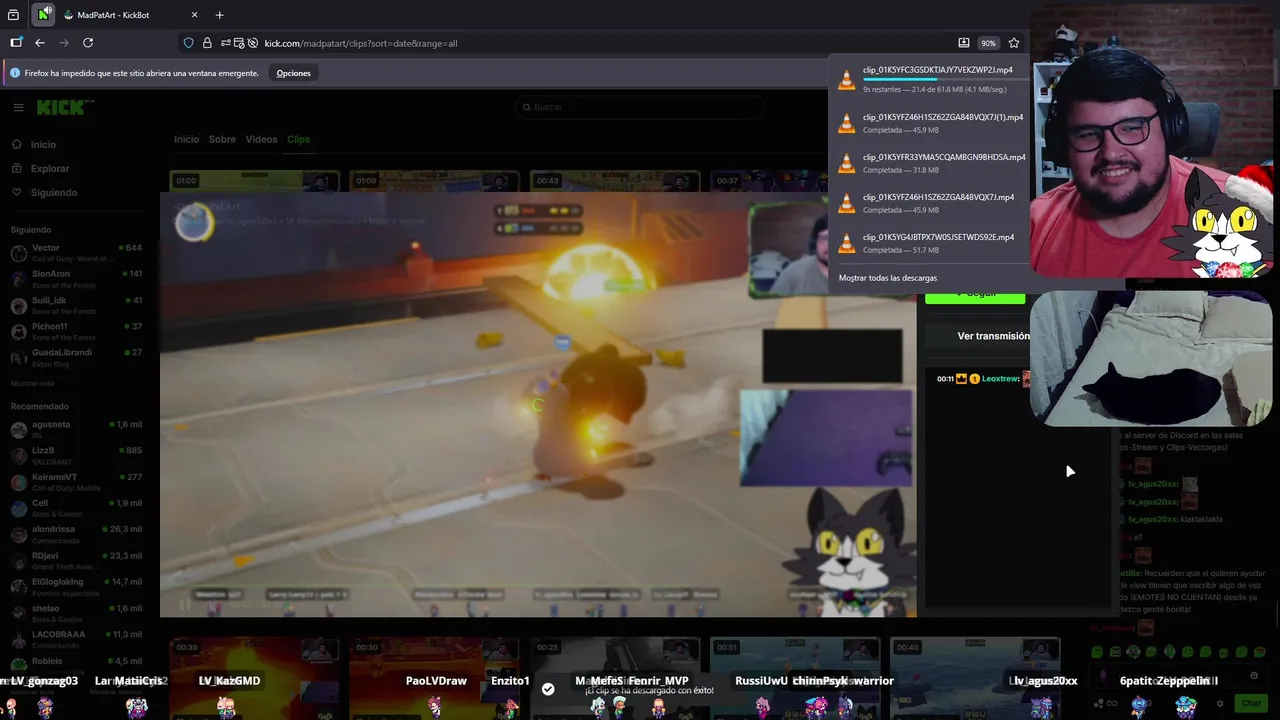Open clip thumbnail with 00:43 duration
Image resolution: width=1280 pixels, height=720 pixels.
coord(615,182)
